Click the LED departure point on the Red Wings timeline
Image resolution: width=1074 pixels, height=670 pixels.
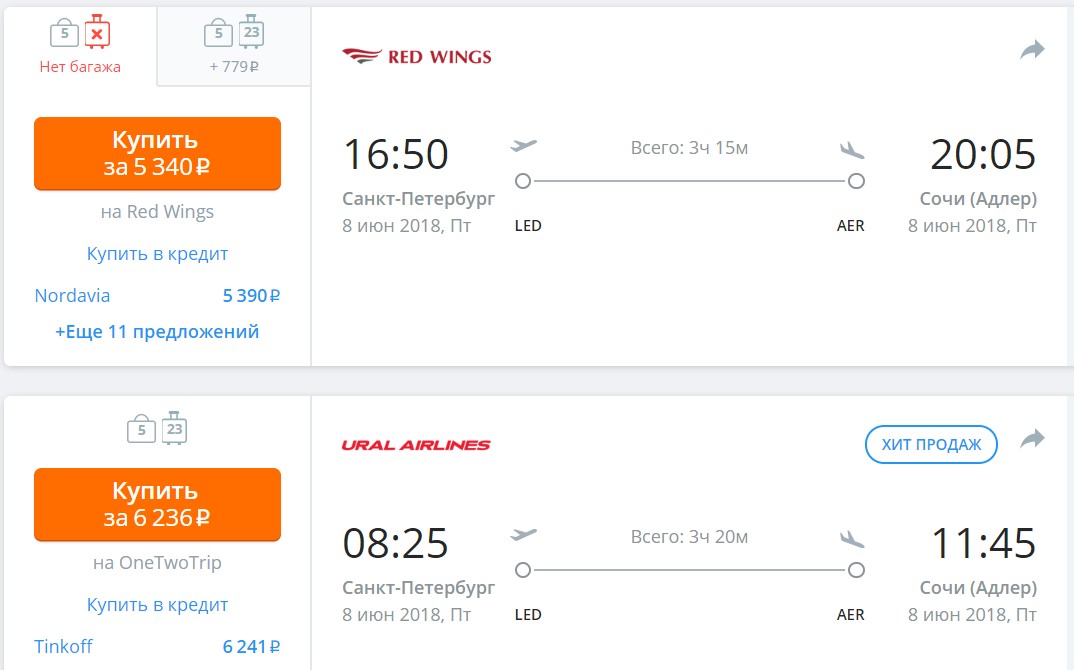[523, 182]
